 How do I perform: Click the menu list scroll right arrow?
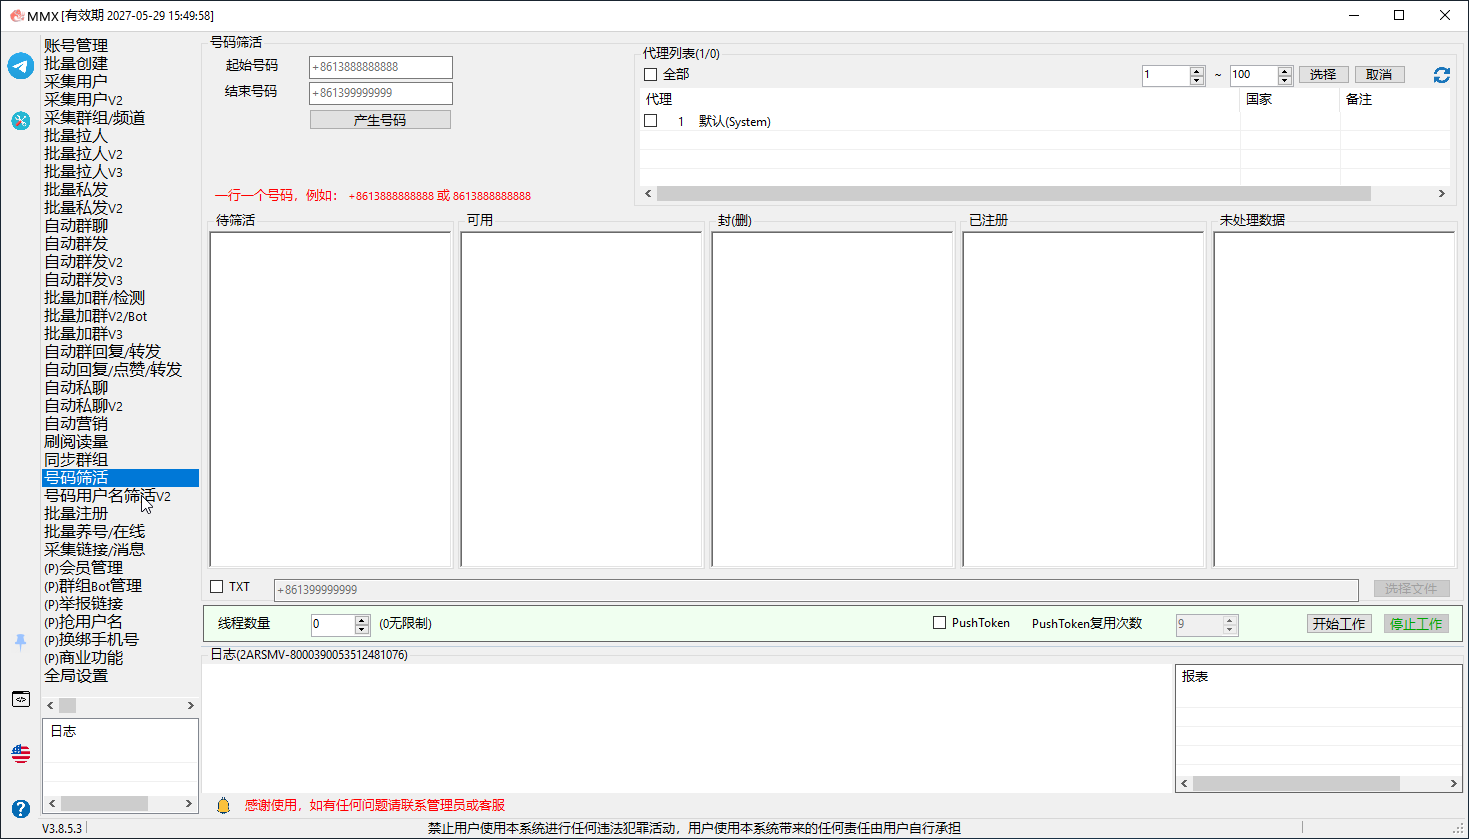point(190,706)
